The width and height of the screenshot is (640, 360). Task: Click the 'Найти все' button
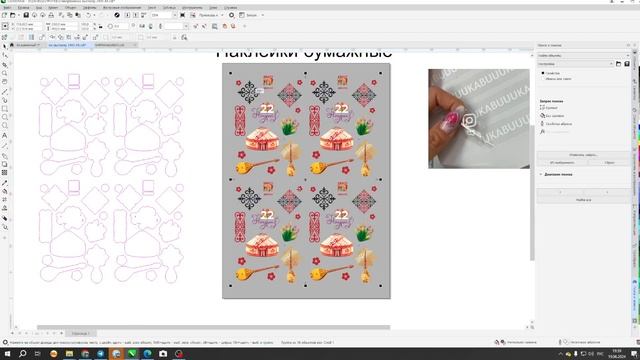click(583, 200)
